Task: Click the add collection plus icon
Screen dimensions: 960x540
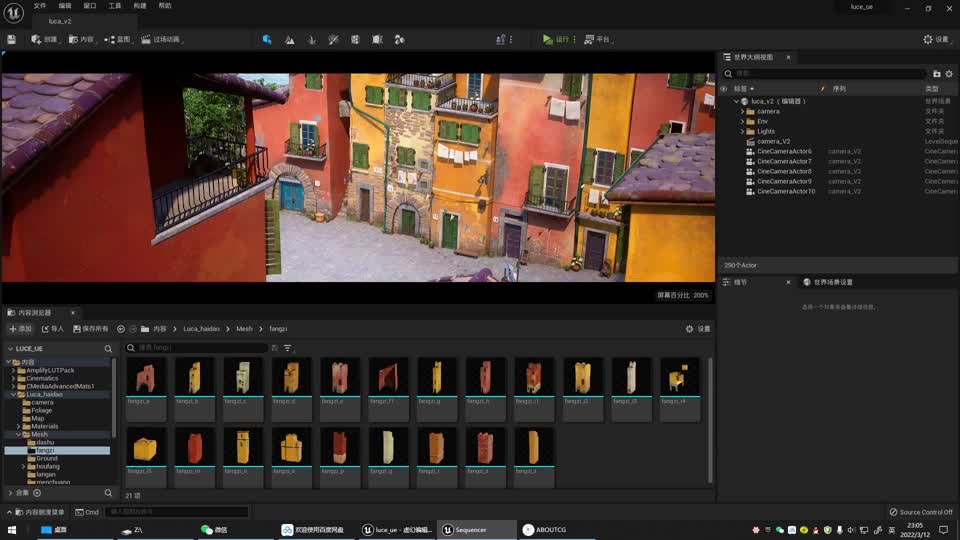Action: 37,493
